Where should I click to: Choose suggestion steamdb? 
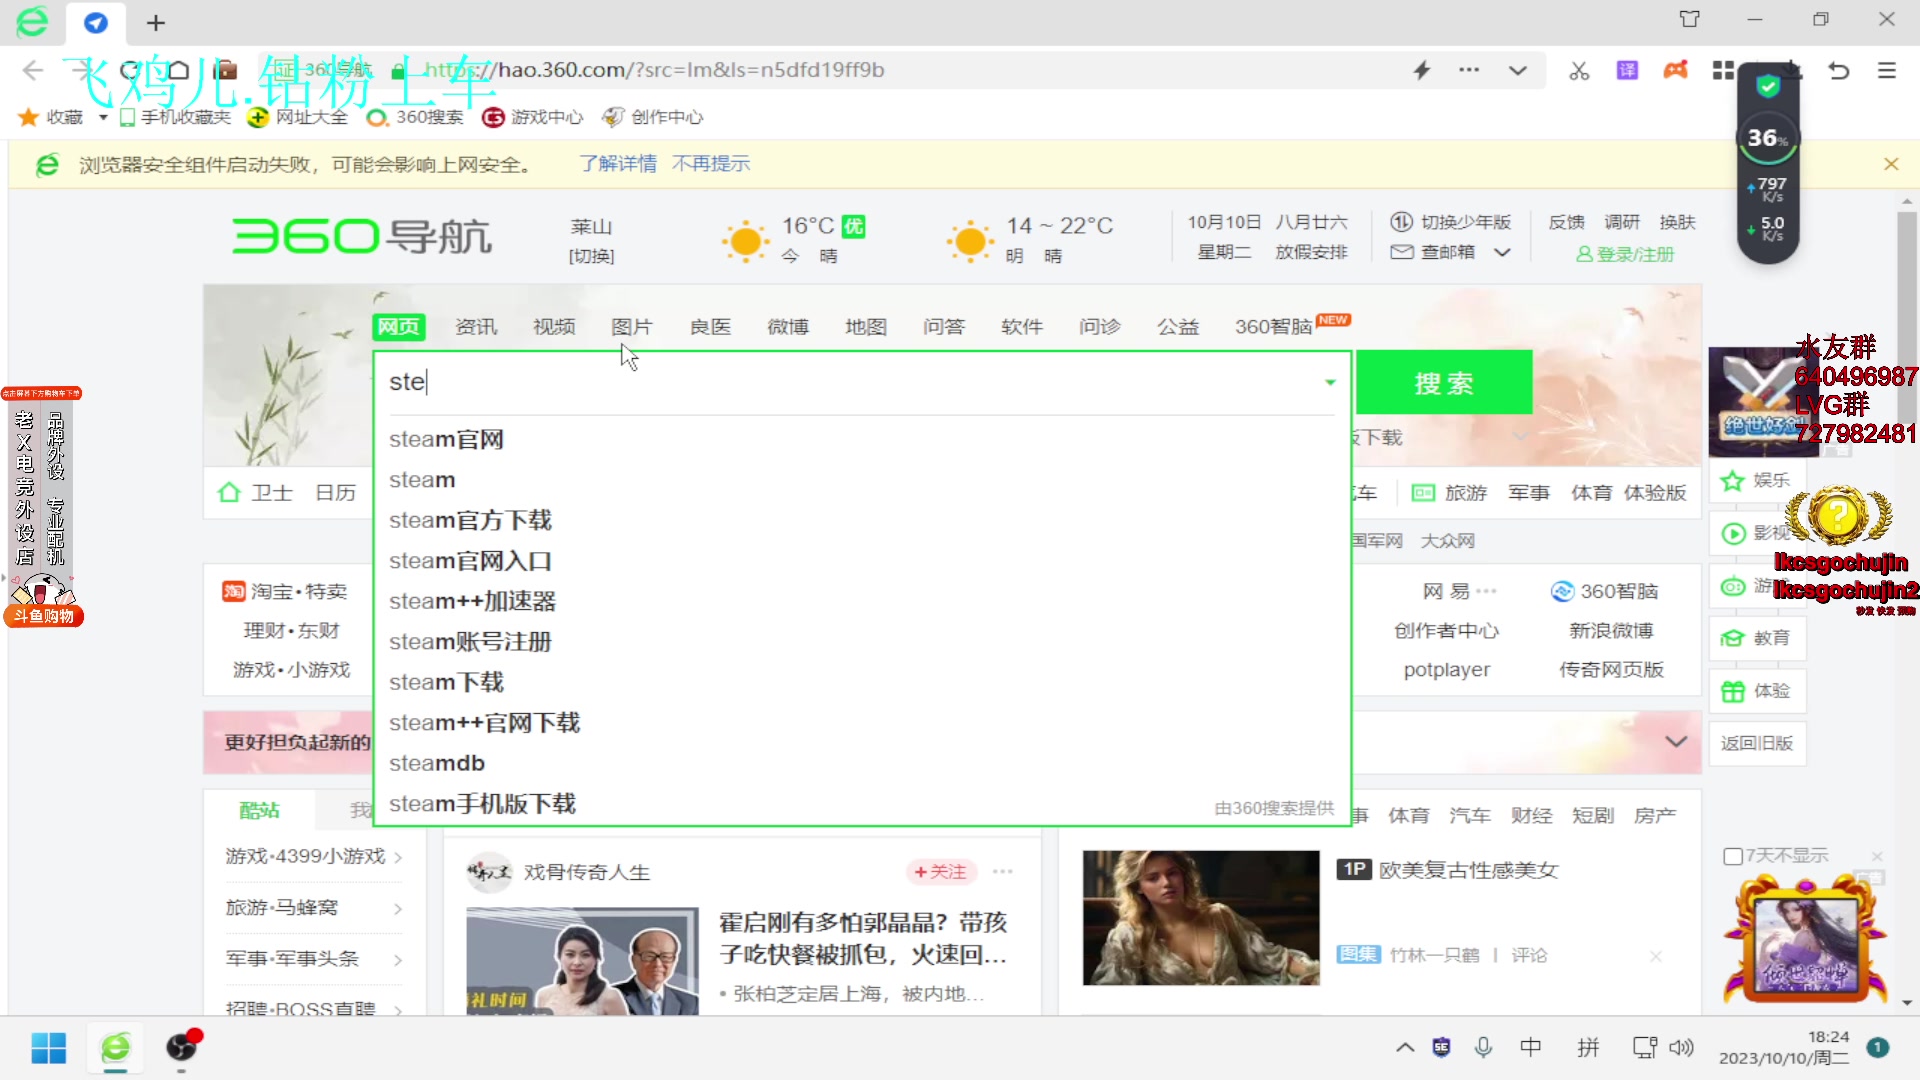coord(437,764)
